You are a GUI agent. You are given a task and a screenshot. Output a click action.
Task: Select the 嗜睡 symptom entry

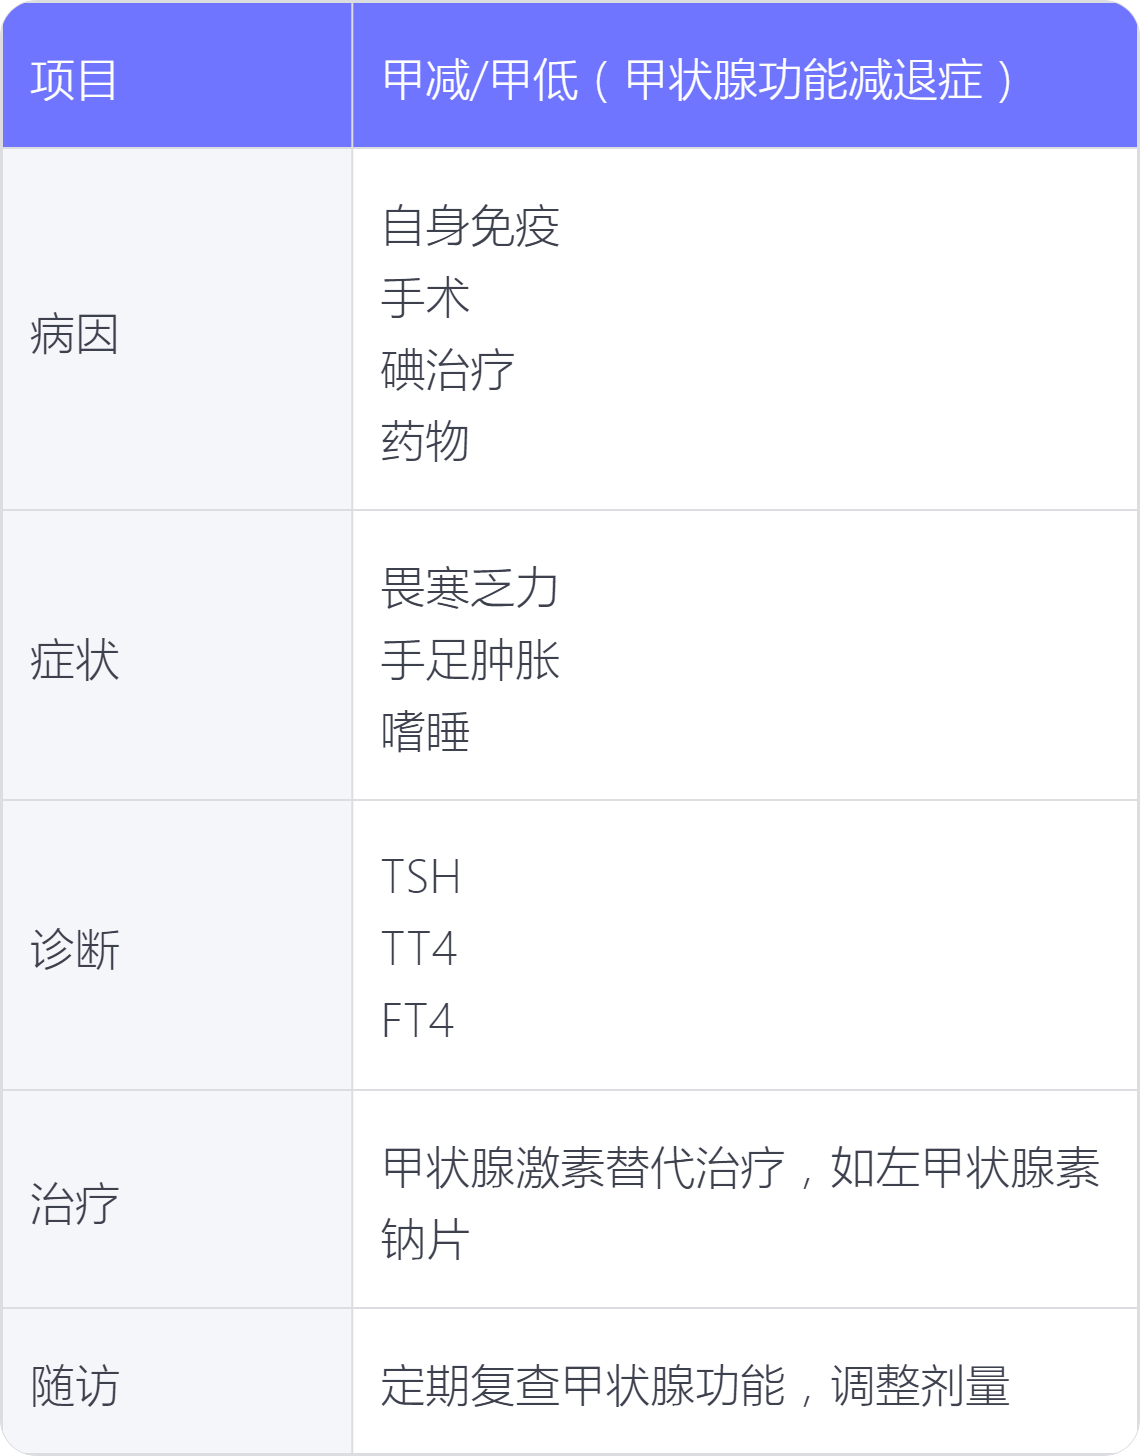point(426,732)
